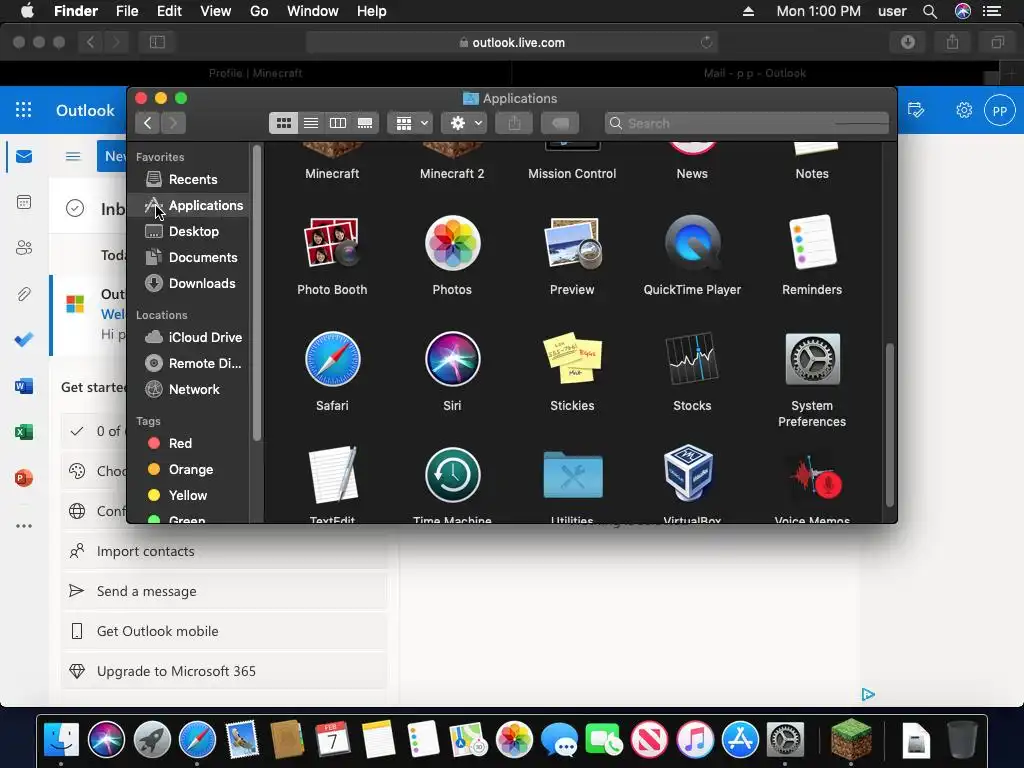The width and height of the screenshot is (1024, 768).
Task: Open the Help menu in the menu bar
Action: (372, 11)
